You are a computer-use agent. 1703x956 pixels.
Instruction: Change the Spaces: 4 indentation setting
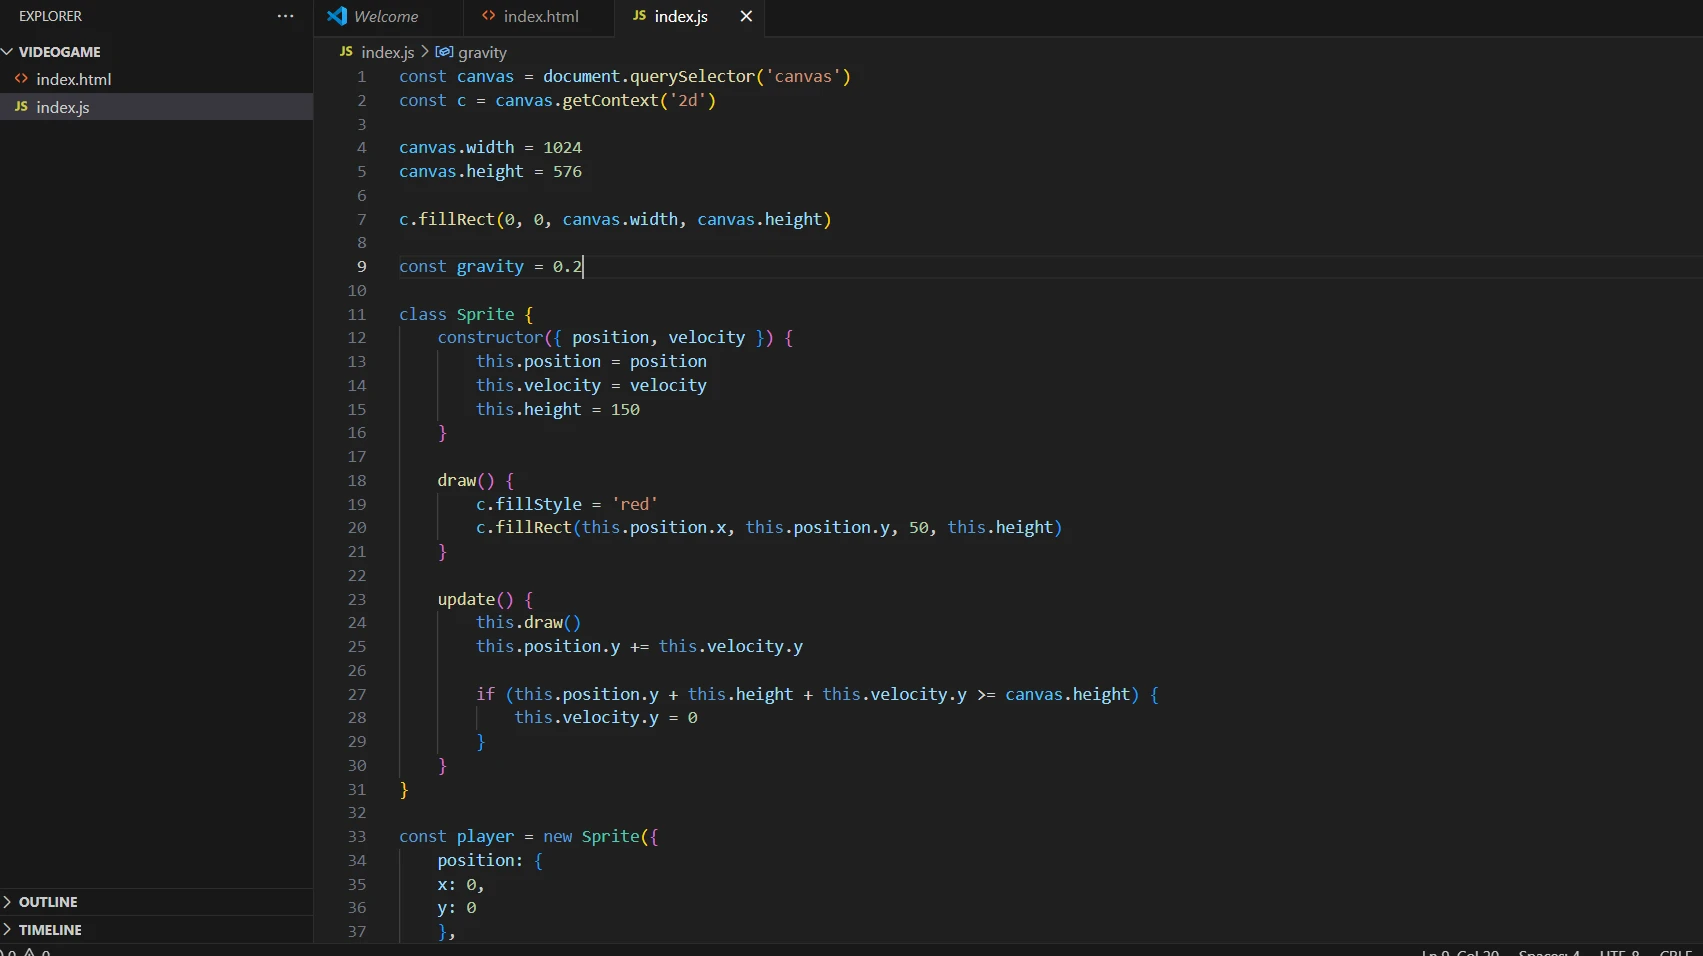[x=1548, y=952]
